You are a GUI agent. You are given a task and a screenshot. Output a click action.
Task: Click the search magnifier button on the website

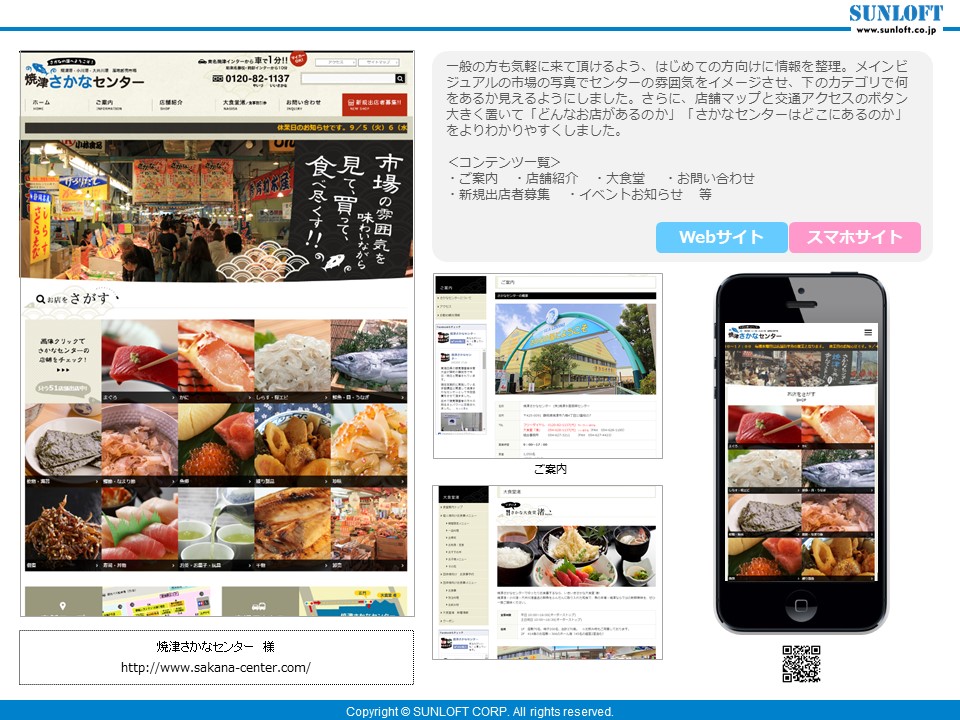tap(400, 78)
